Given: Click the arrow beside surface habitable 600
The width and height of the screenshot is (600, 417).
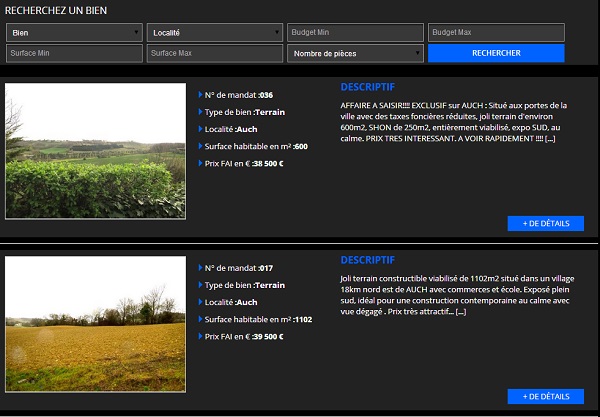Looking at the screenshot, I should 200,146.
